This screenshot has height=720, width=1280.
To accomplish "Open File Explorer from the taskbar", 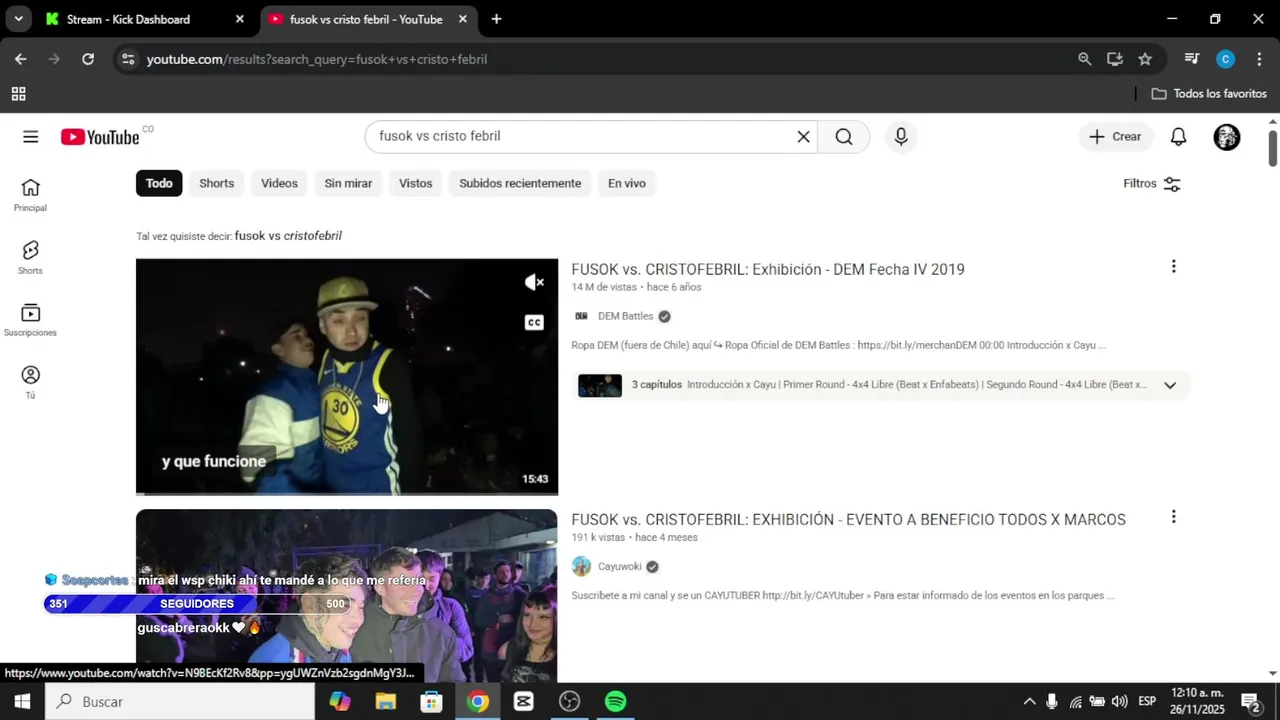I will (x=385, y=702).
